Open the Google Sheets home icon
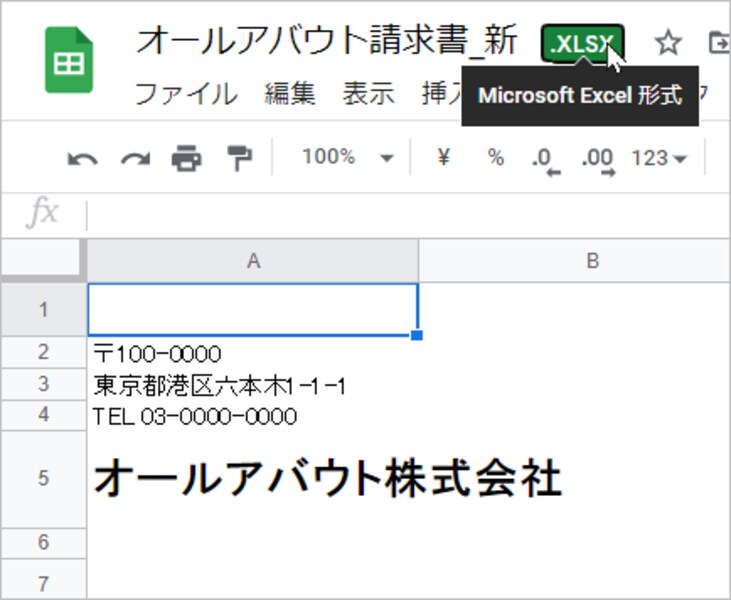Screen dimensions: 731x600 pos(69,60)
